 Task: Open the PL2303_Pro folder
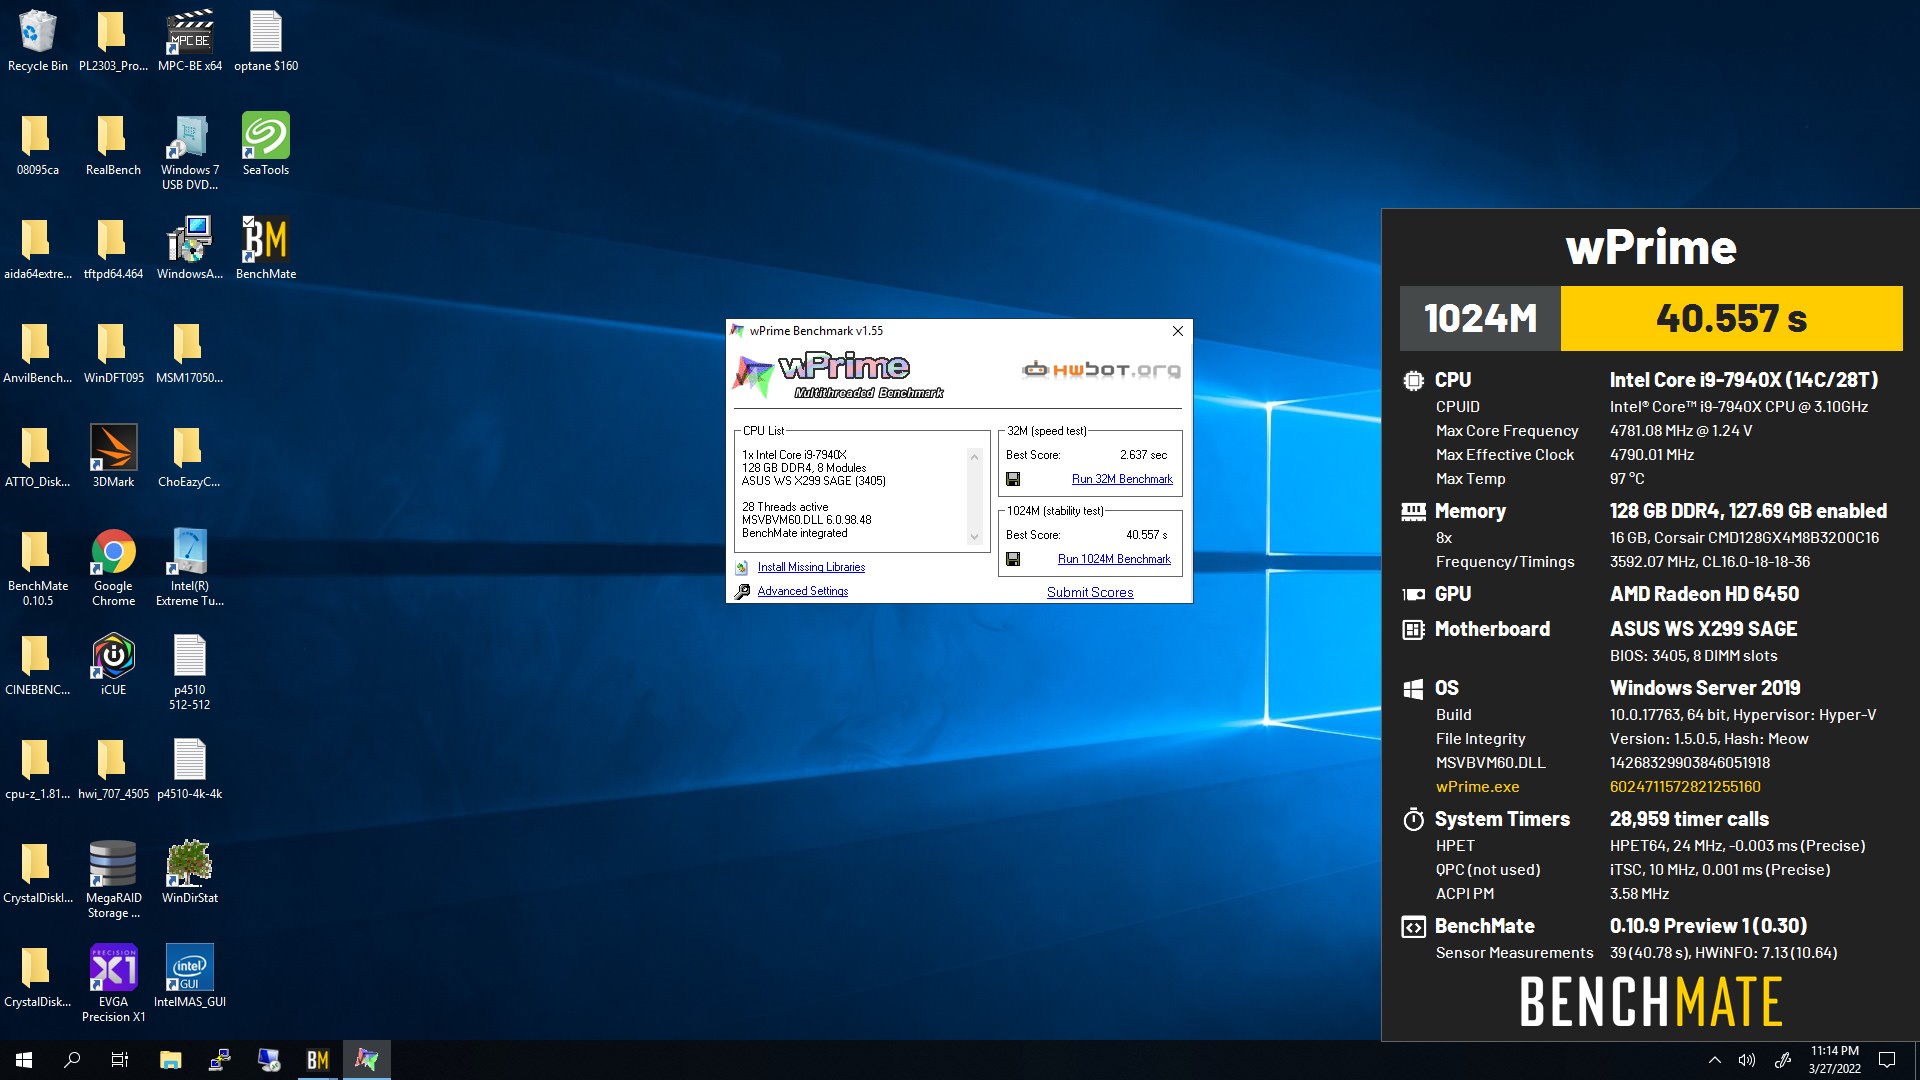pyautogui.click(x=114, y=41)
